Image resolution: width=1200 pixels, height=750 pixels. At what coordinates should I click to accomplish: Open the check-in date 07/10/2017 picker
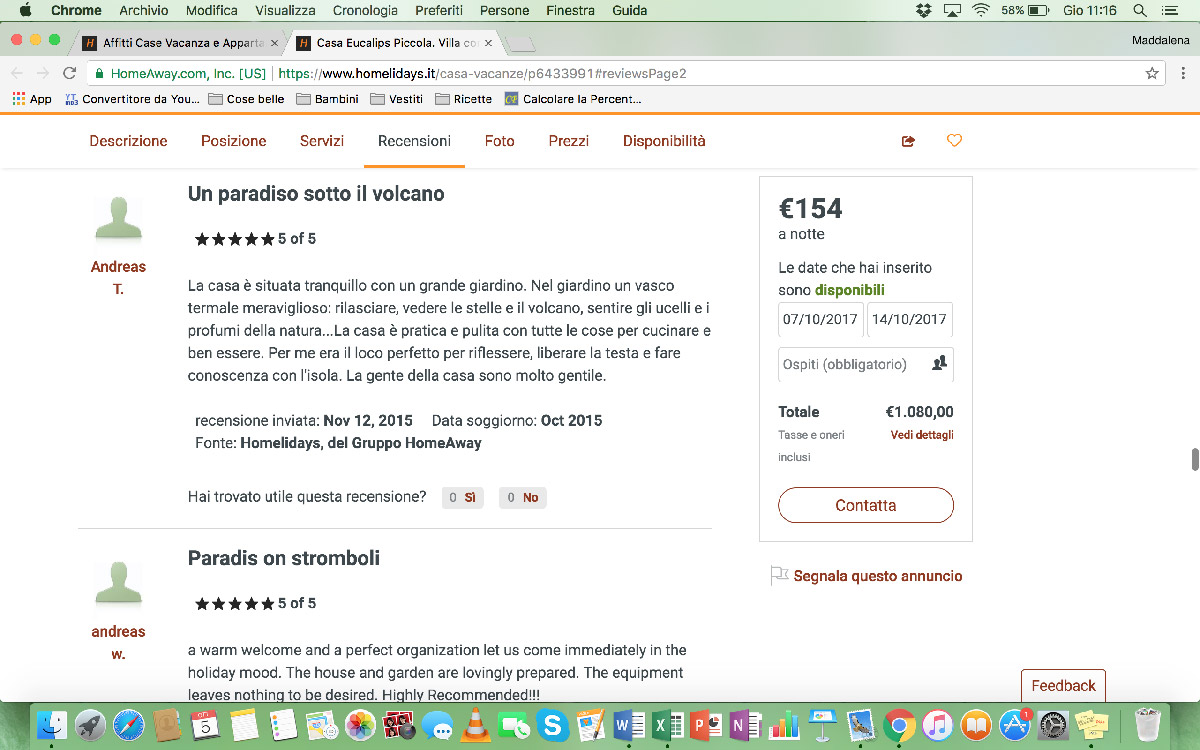coord(820,319)
